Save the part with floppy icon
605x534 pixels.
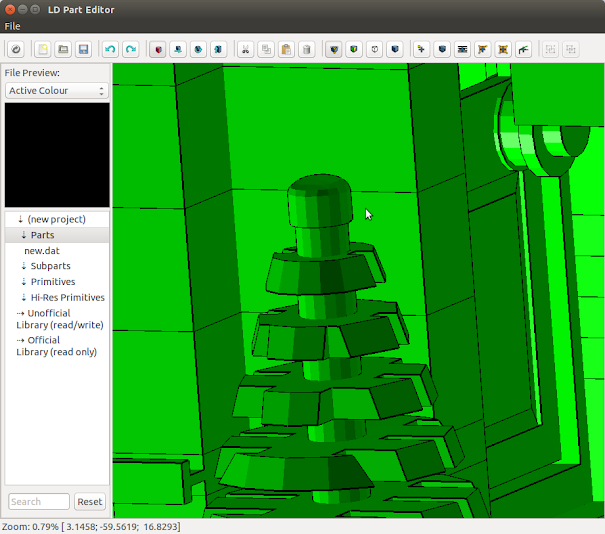tap(84, 49)
